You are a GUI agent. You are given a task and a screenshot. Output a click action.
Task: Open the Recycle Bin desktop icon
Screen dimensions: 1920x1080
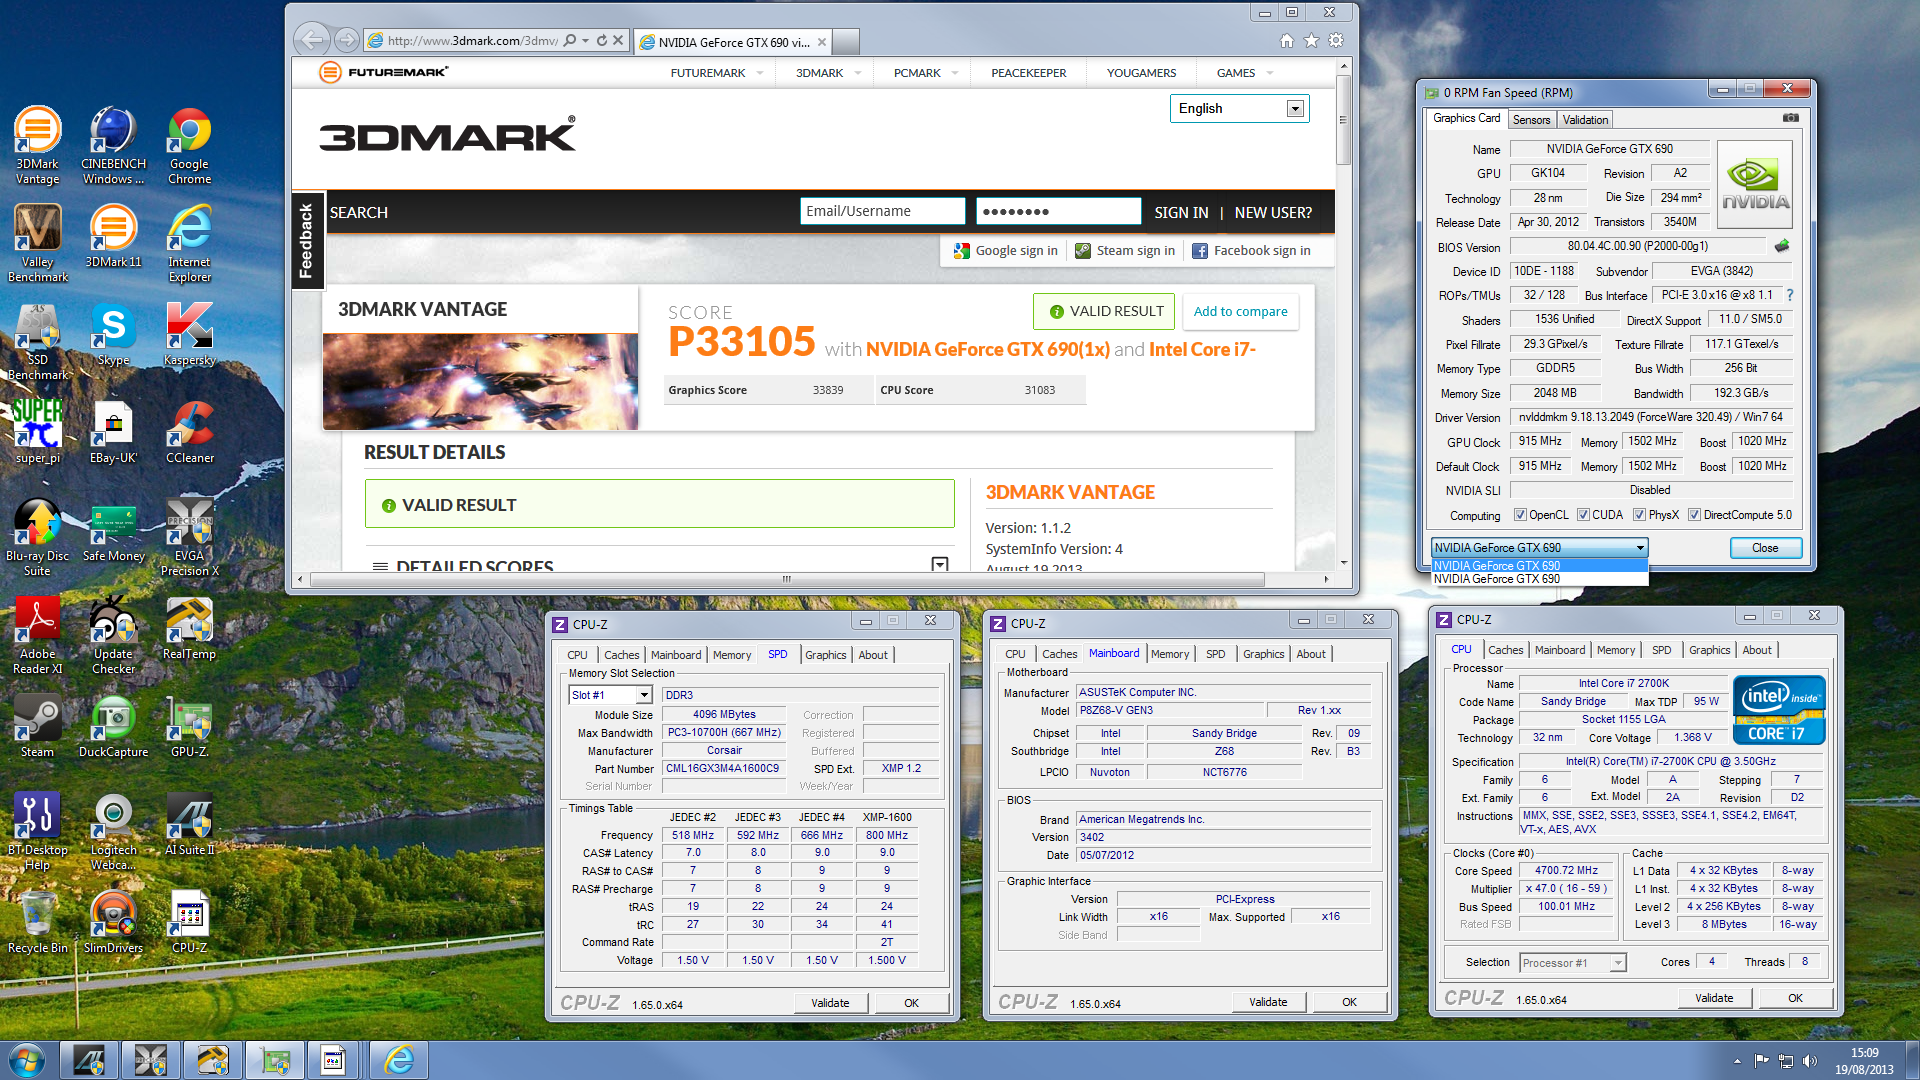point(37,923)
